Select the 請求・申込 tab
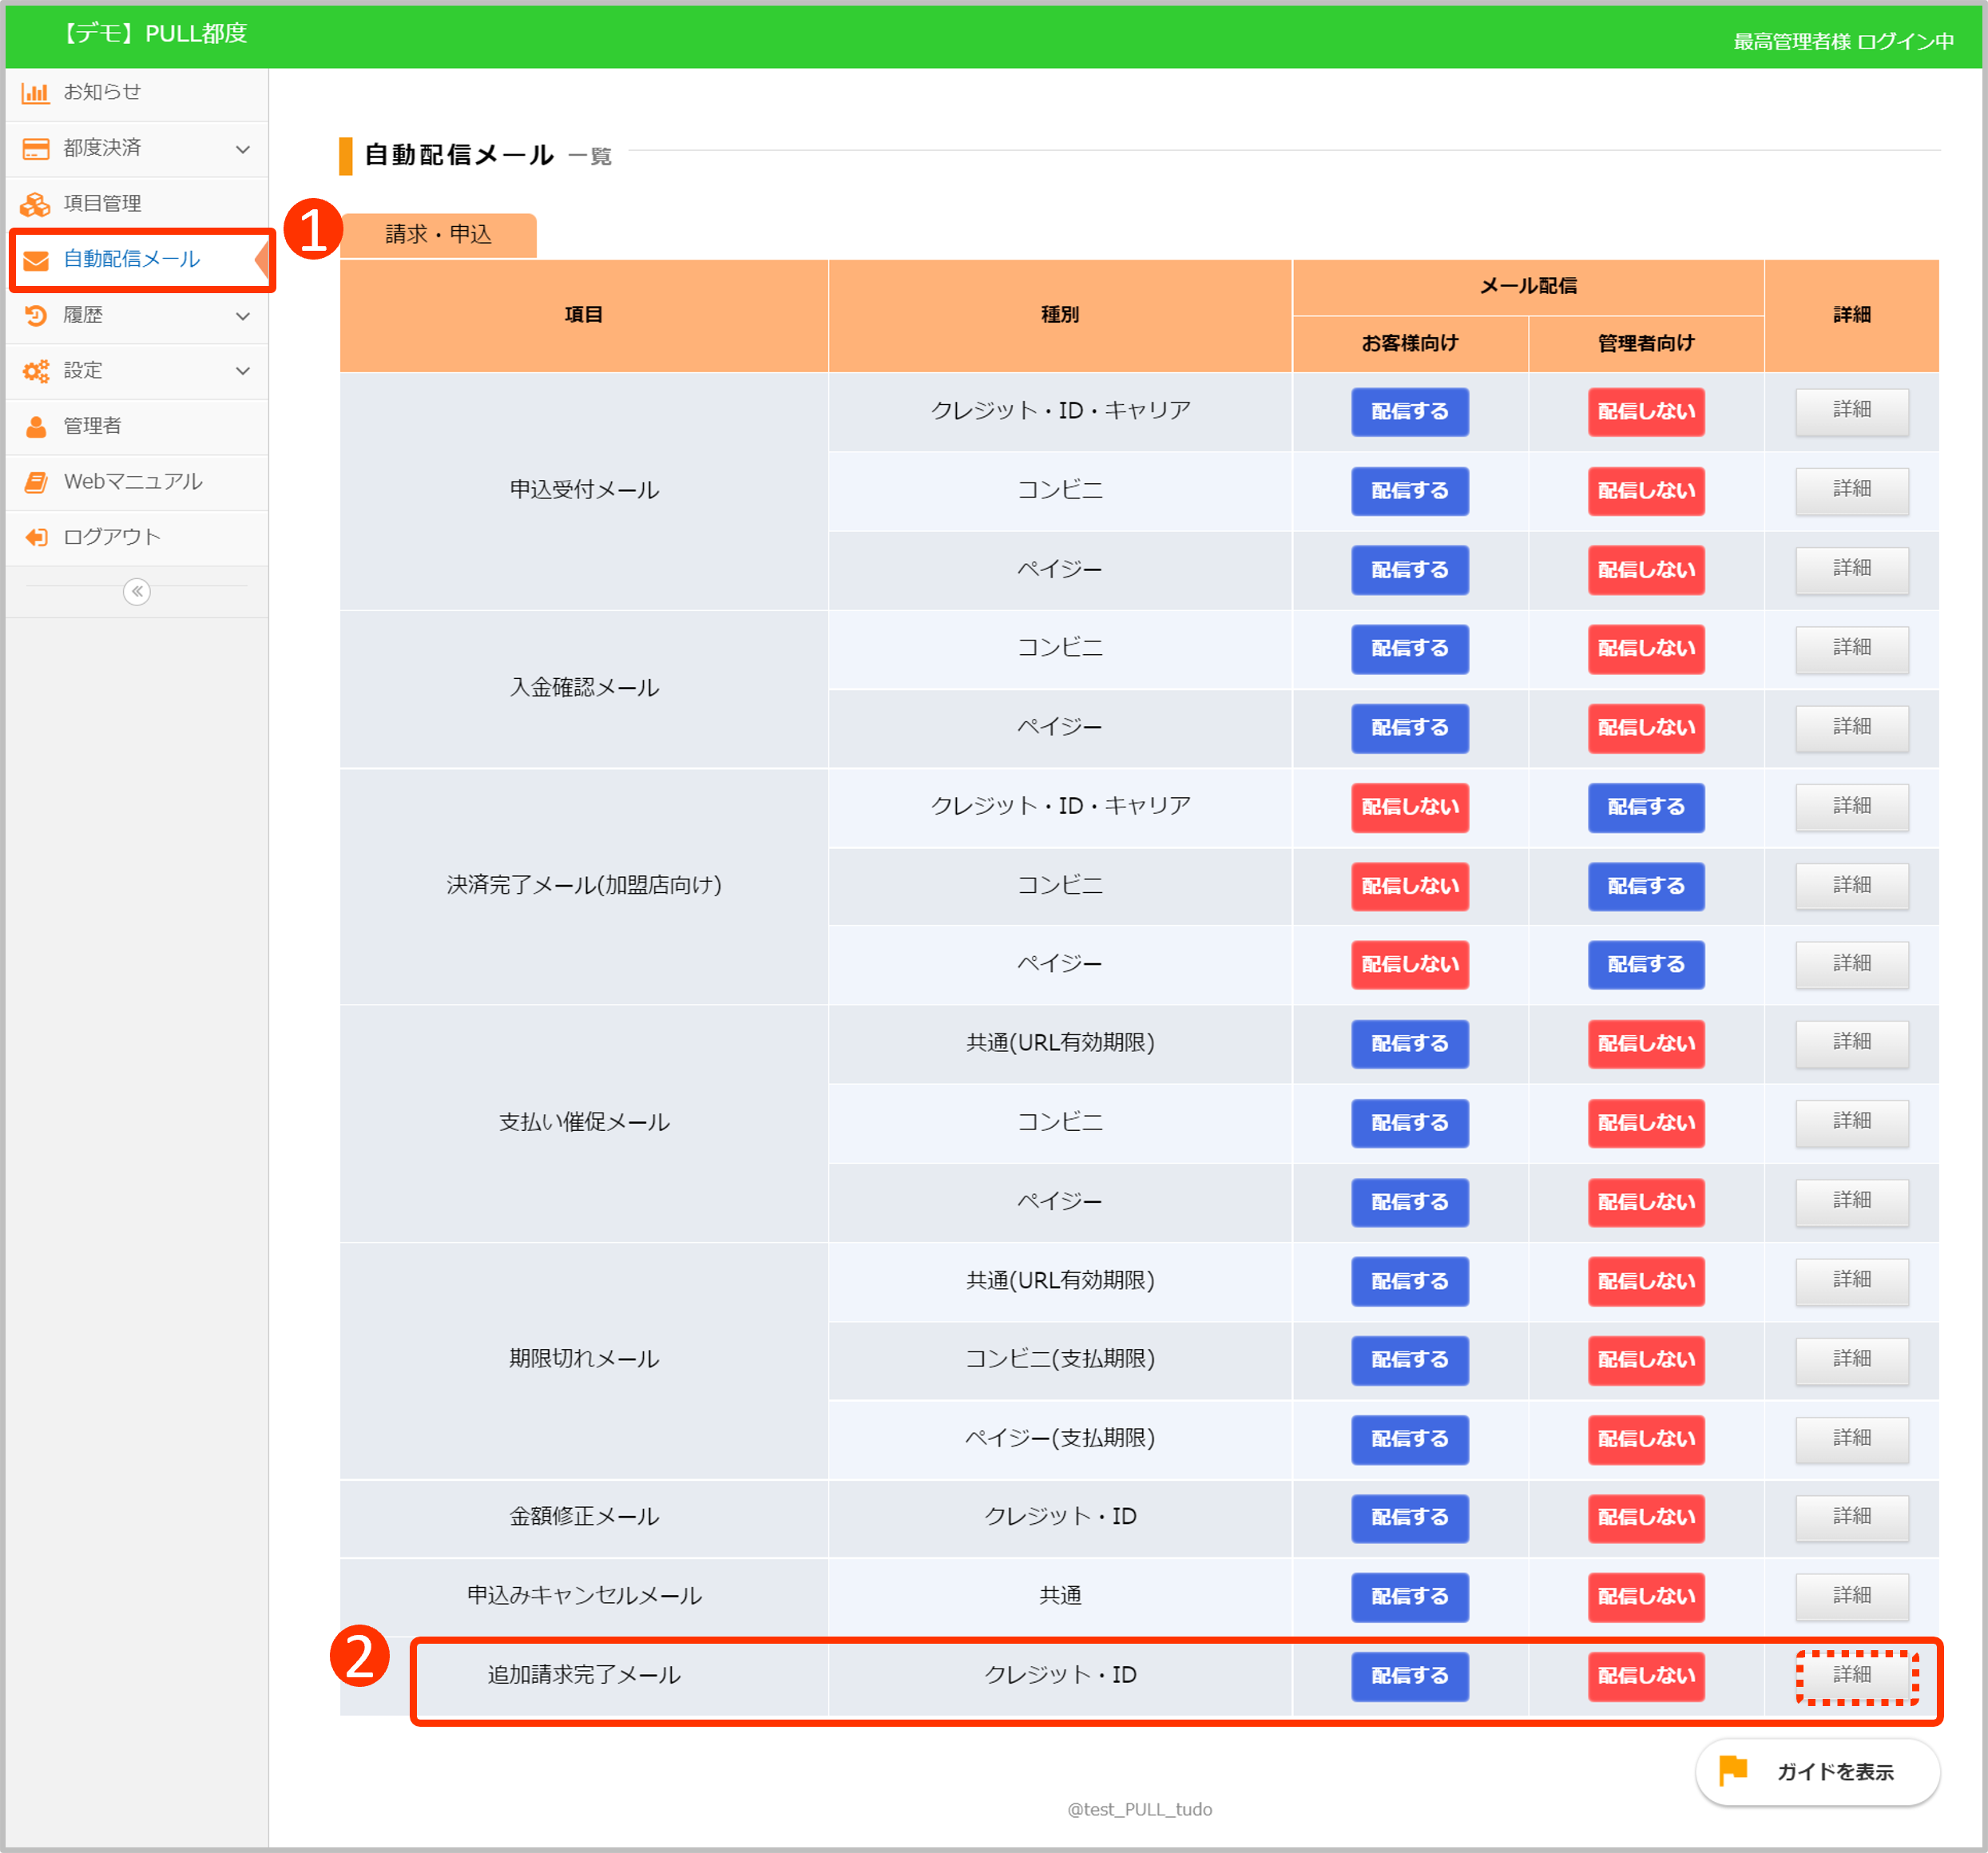 pyautogui.click(x=438, y=235)
